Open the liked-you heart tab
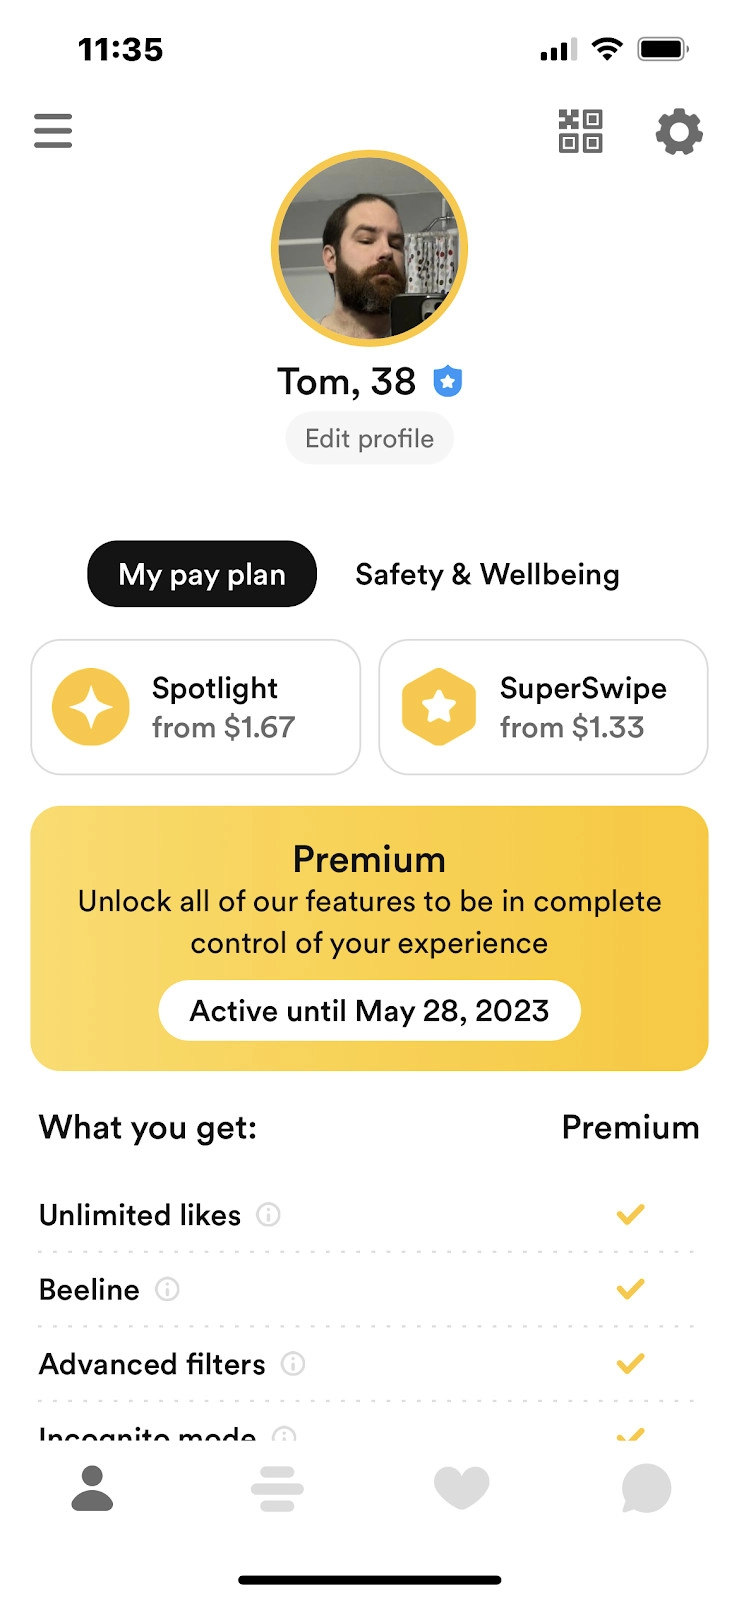Image resolution: width=739 pixels, height=1600 pixels. 461,1488
